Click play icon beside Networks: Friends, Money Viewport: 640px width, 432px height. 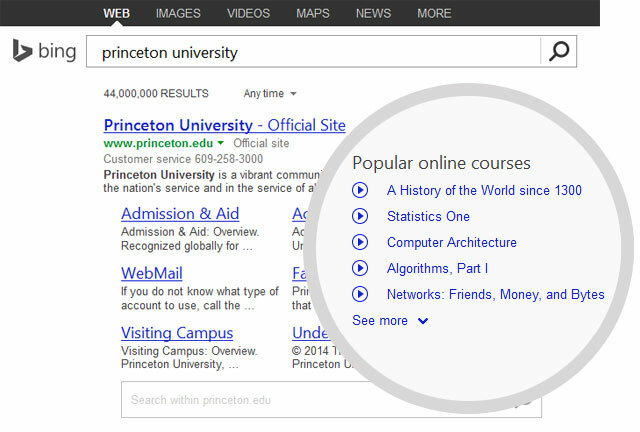click(x=360, y=294)
